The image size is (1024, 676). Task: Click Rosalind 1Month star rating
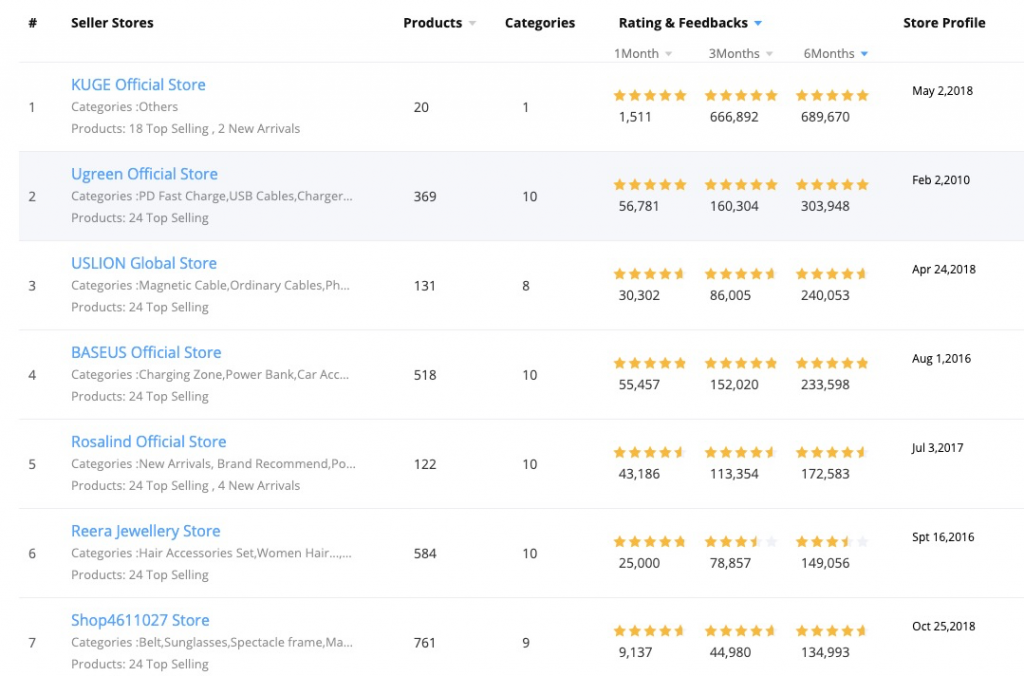pyautogui.click(x=648, y=453)
